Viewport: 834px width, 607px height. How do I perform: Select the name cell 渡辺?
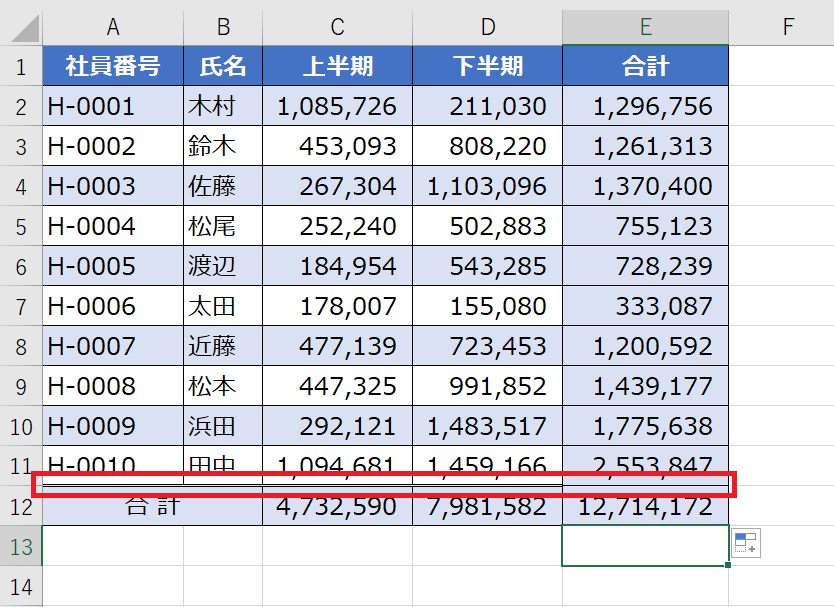point(223,266)
